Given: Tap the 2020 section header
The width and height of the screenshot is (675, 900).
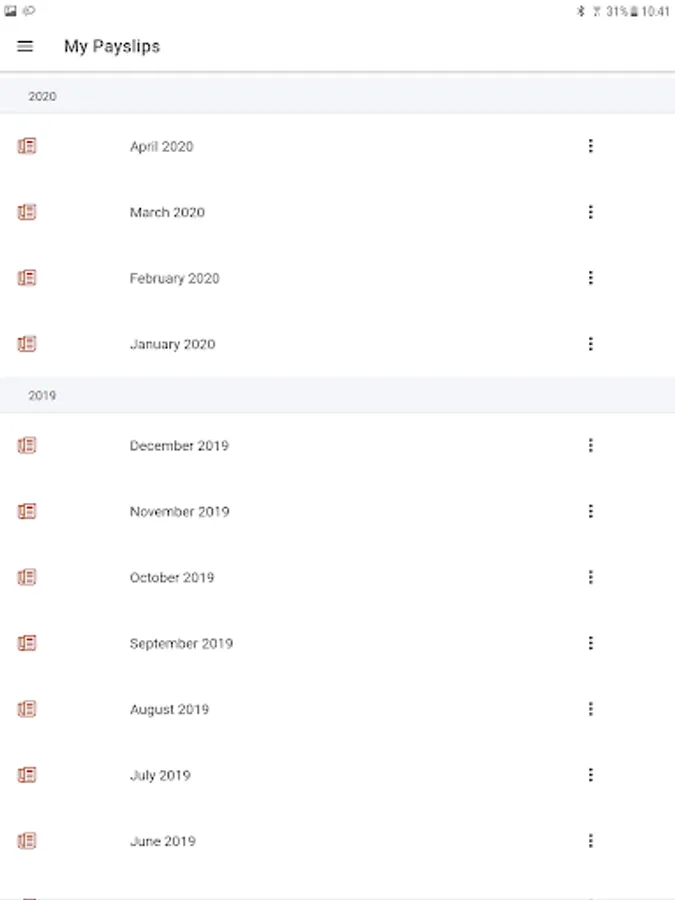Looking at the screenshot, I should (338, 96).
